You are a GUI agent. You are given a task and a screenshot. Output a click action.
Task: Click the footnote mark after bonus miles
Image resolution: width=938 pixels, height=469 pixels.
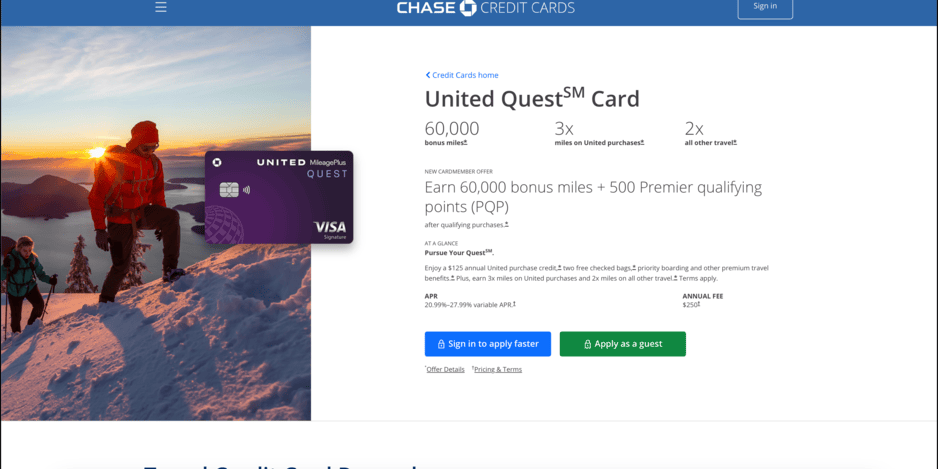pyautogui.click(x=465, y=142)
